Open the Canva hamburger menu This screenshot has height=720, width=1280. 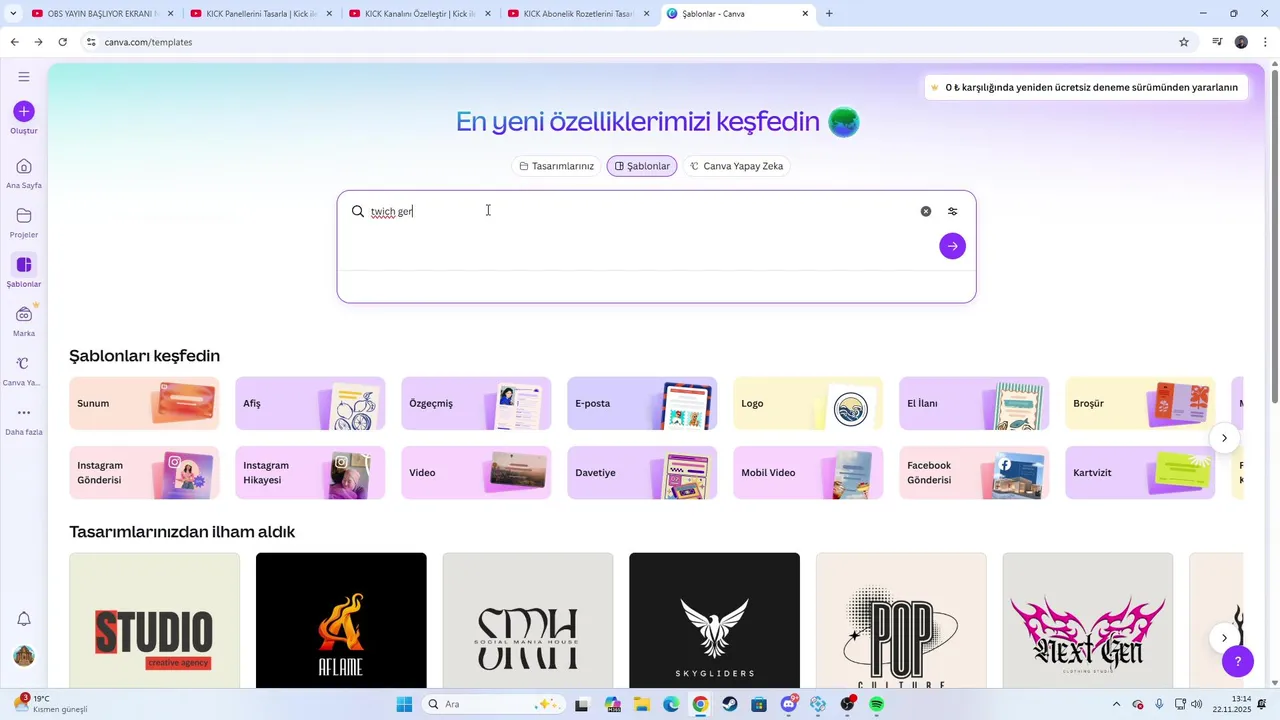[24, 77]
